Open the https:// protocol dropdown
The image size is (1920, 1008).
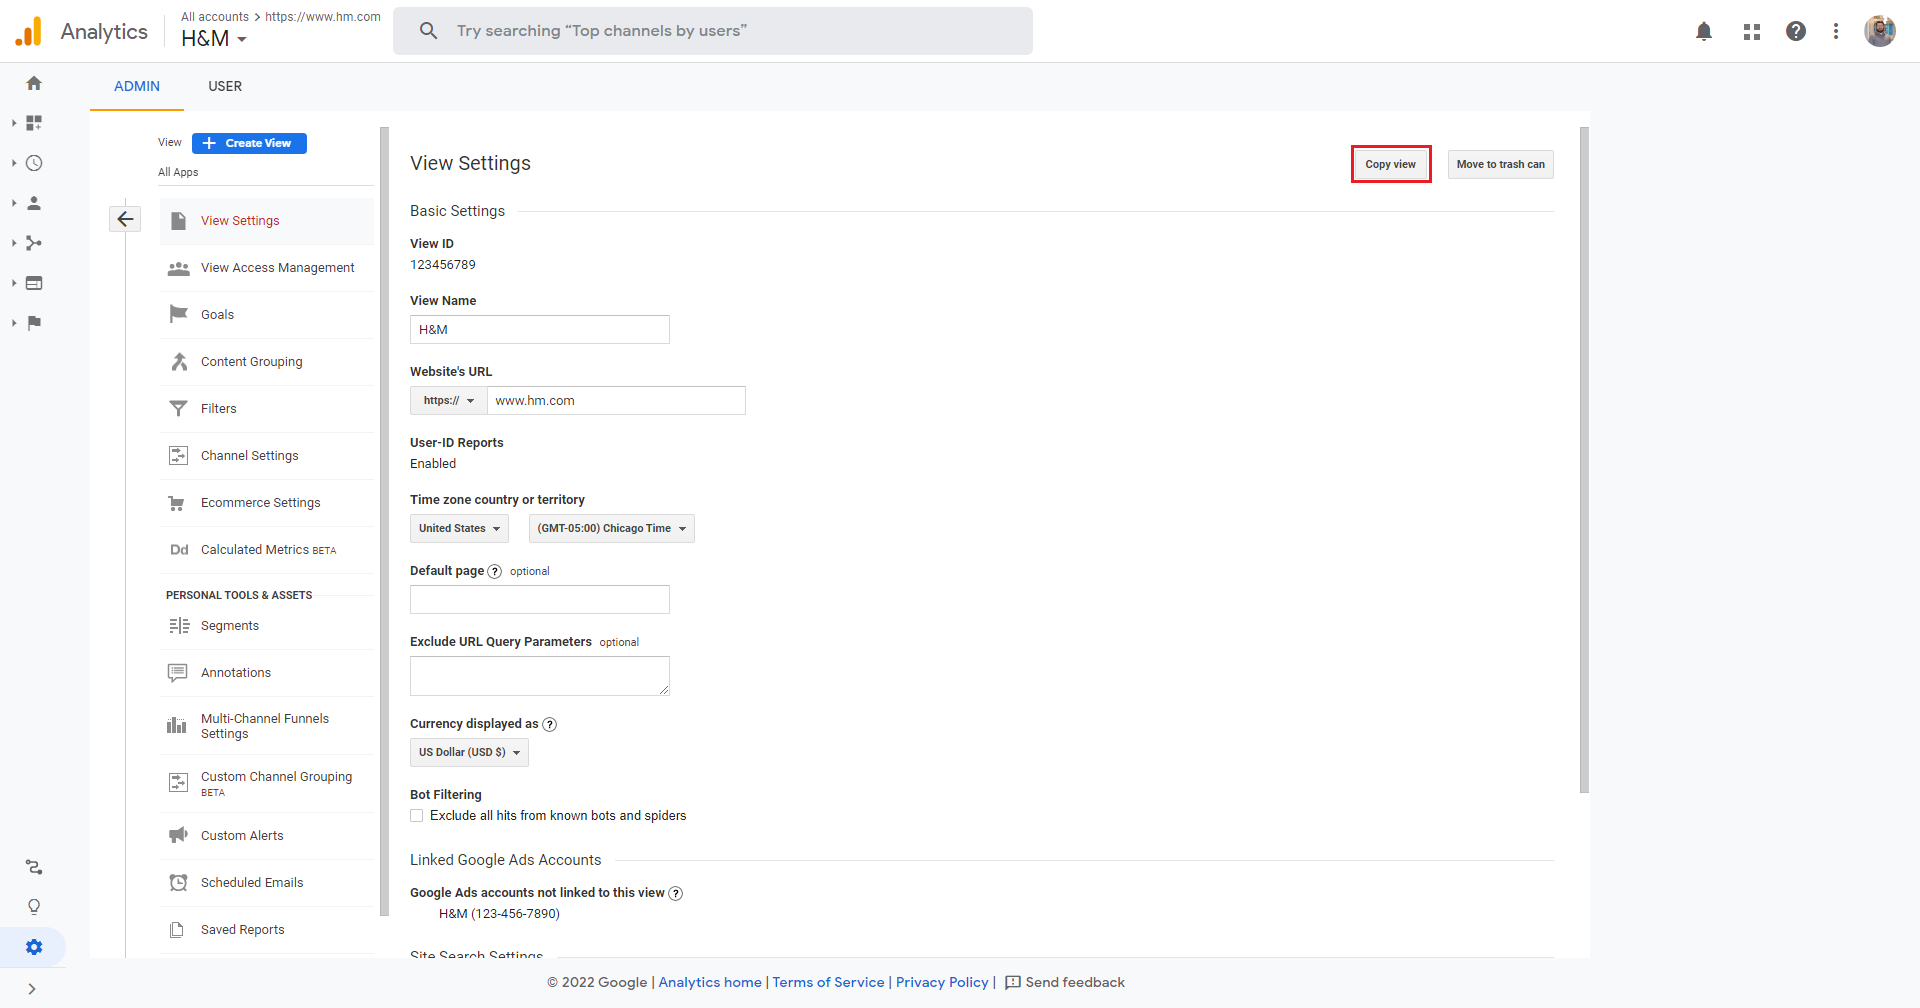[x=448, y=400]
